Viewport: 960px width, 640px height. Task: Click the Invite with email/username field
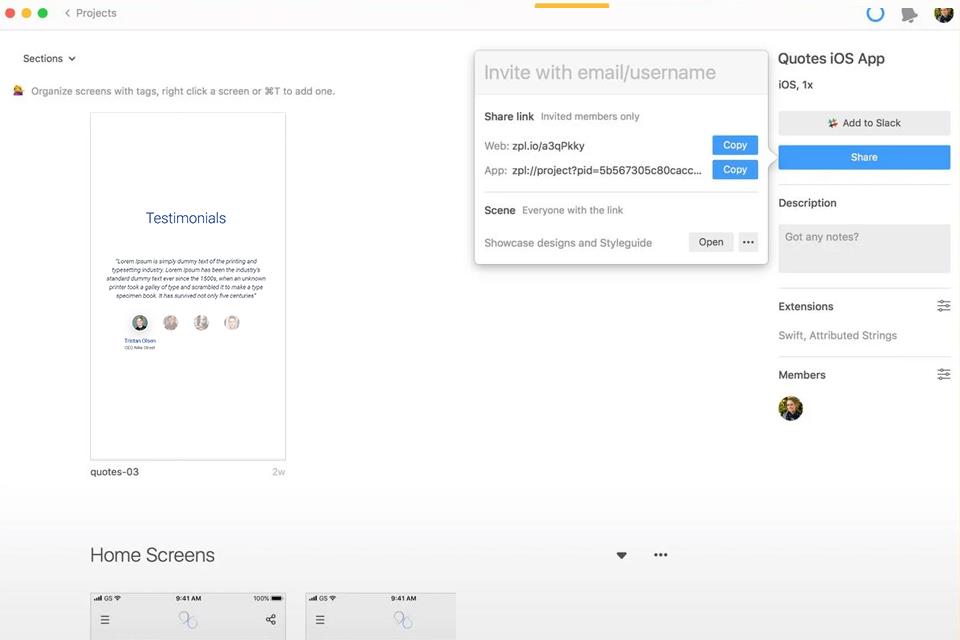pos(620,72)
